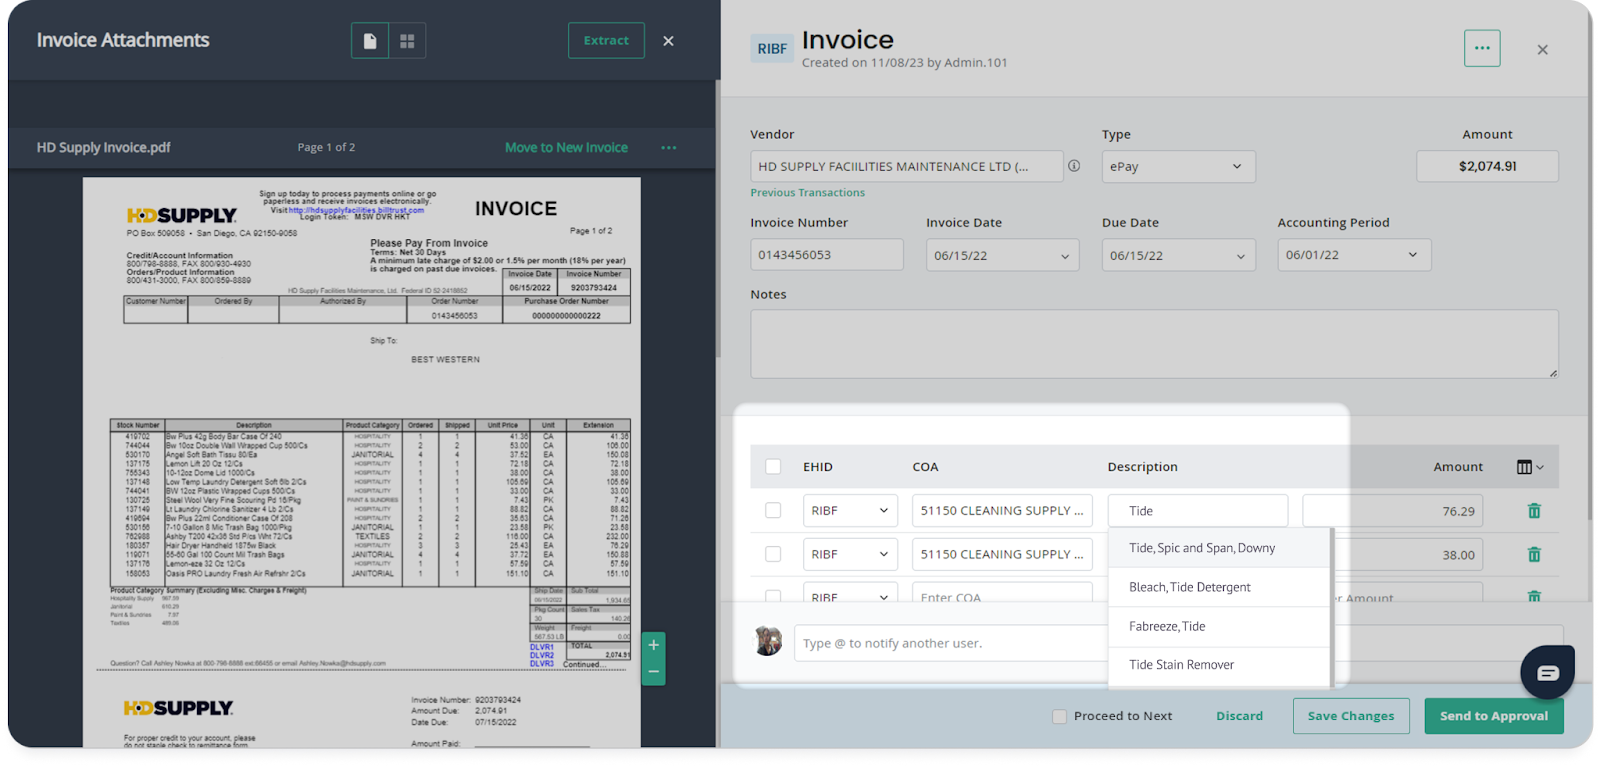Zoom in on the invoice PDF

[653, 645]
